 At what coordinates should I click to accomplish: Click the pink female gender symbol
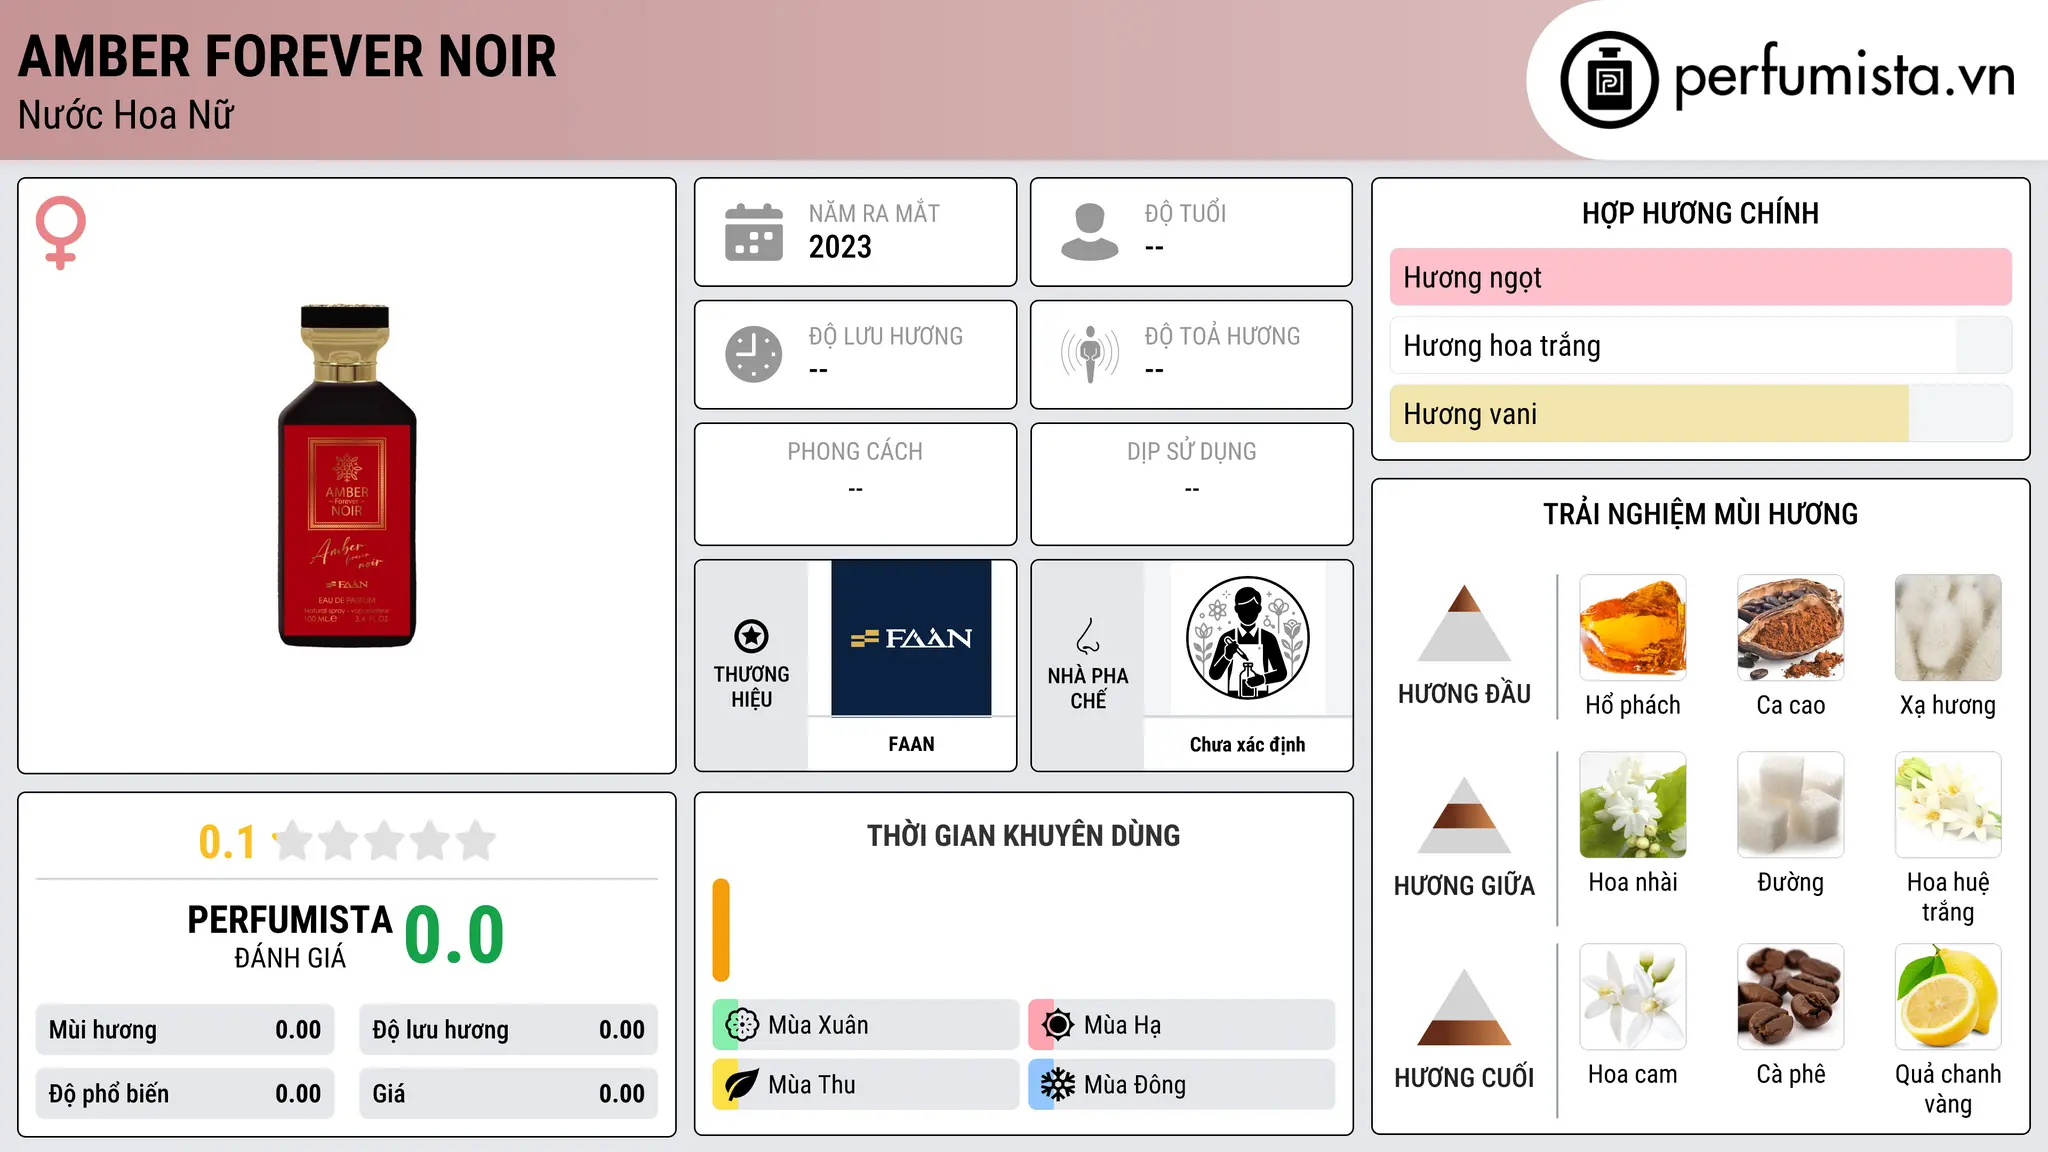(60, 233)
